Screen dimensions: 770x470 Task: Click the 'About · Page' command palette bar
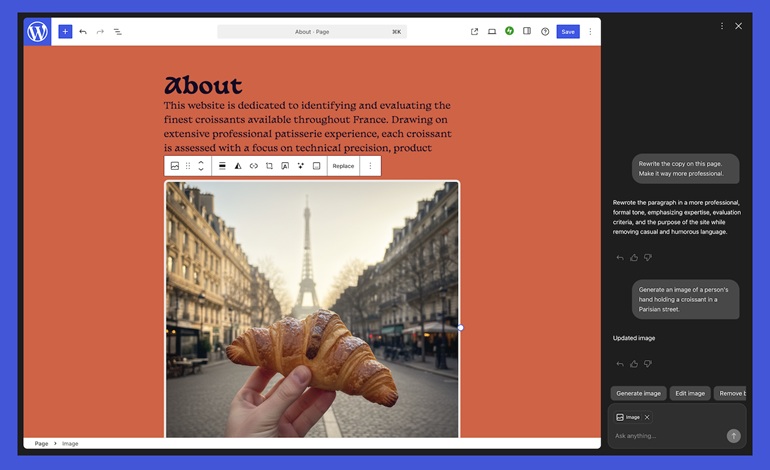pos(312,32)
